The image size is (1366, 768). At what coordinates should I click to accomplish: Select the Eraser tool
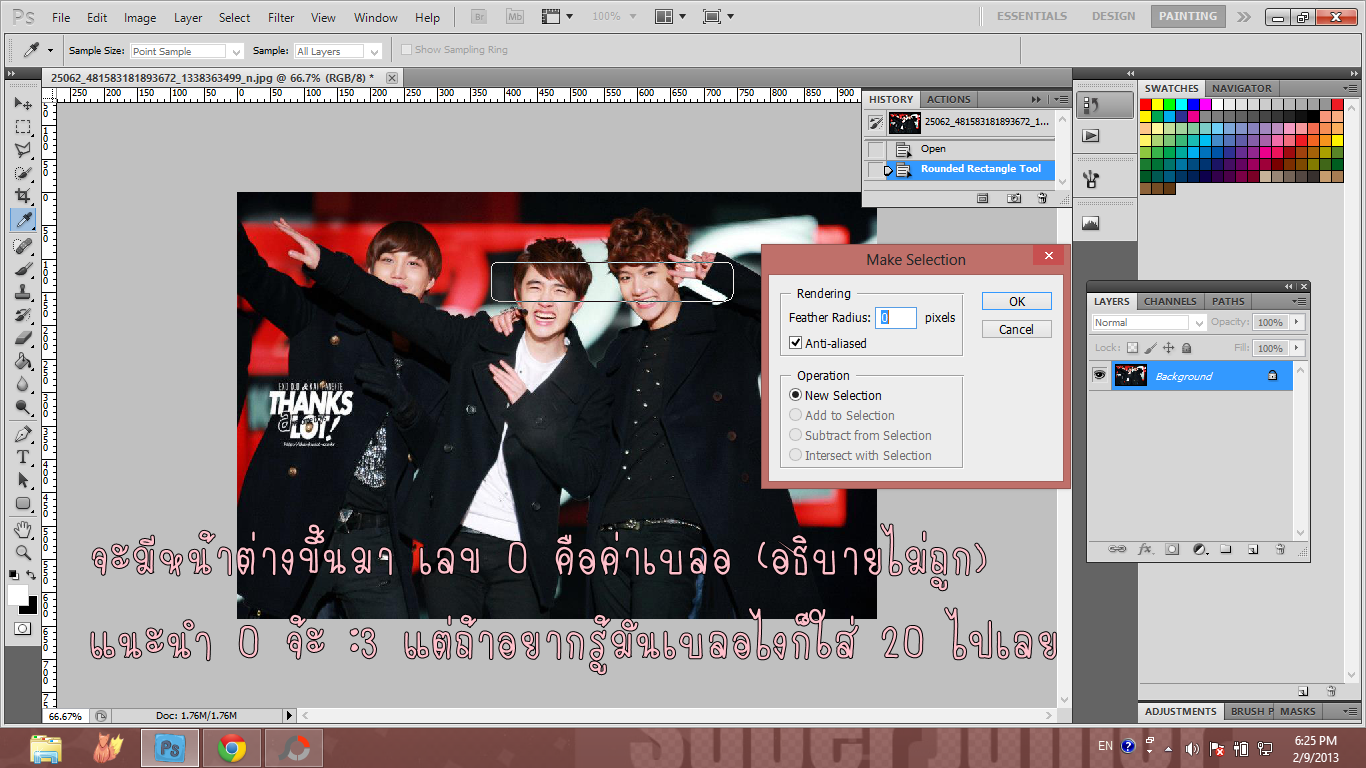click(x=23, y=337)
